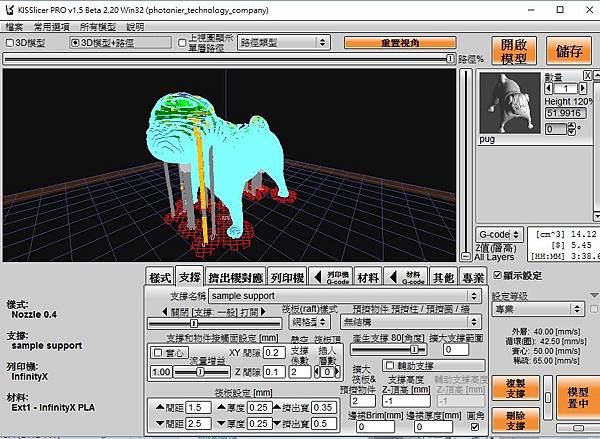Click right arrow beside 打開 support label
This screenshot has height=439, width=600.
coord(263,312)
